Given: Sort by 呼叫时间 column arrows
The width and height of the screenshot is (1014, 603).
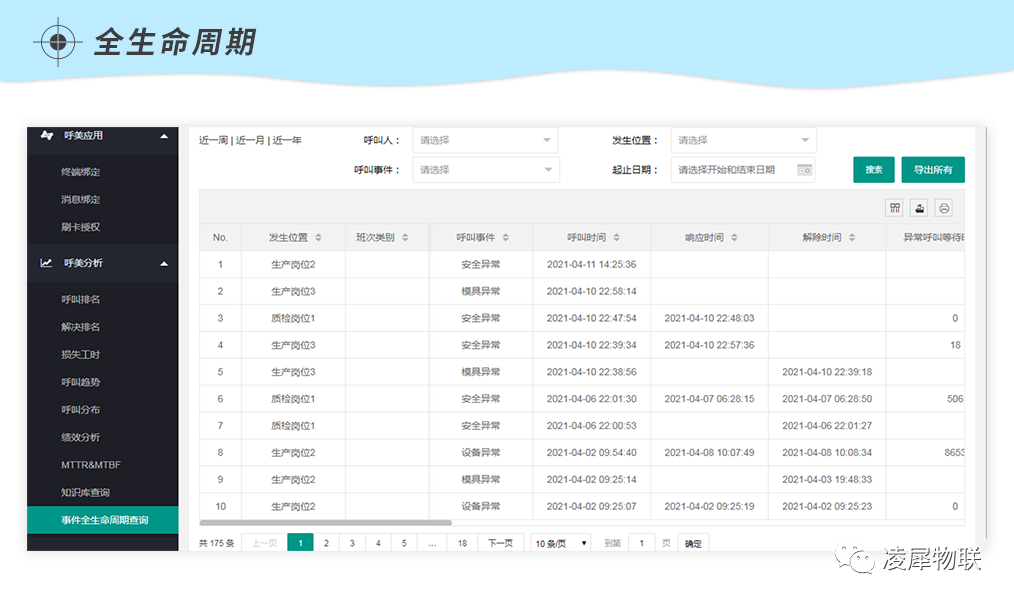Looking at the screenshot, I should 617,238.
